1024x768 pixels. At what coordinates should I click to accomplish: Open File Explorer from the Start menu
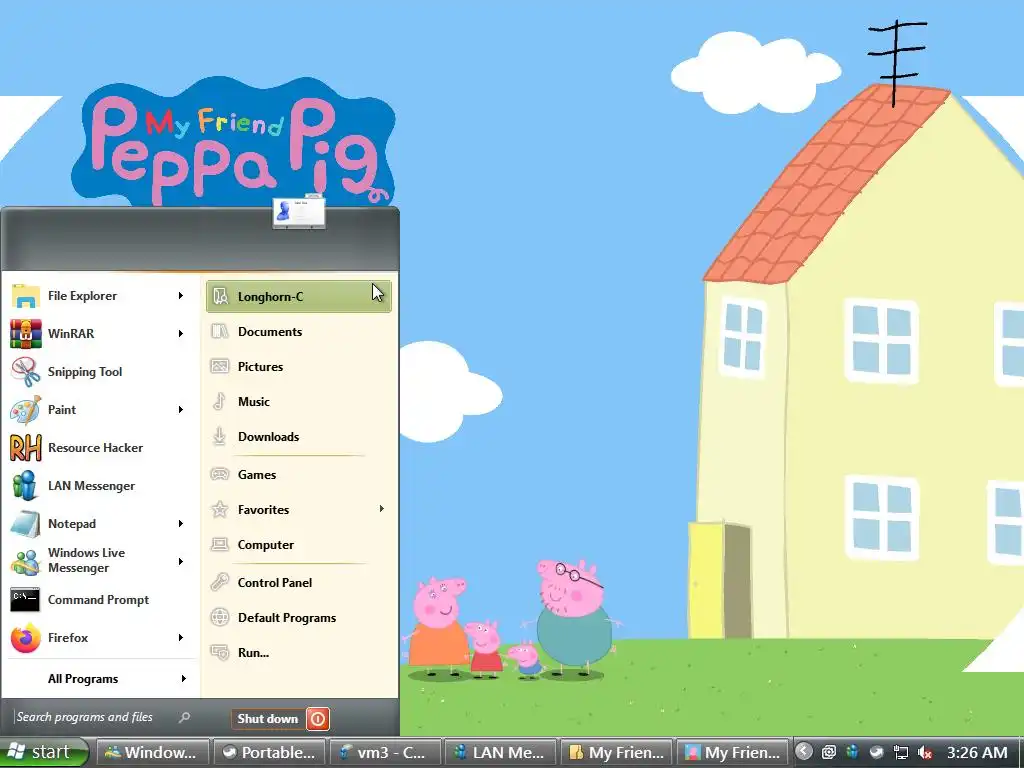coord(99,296)
